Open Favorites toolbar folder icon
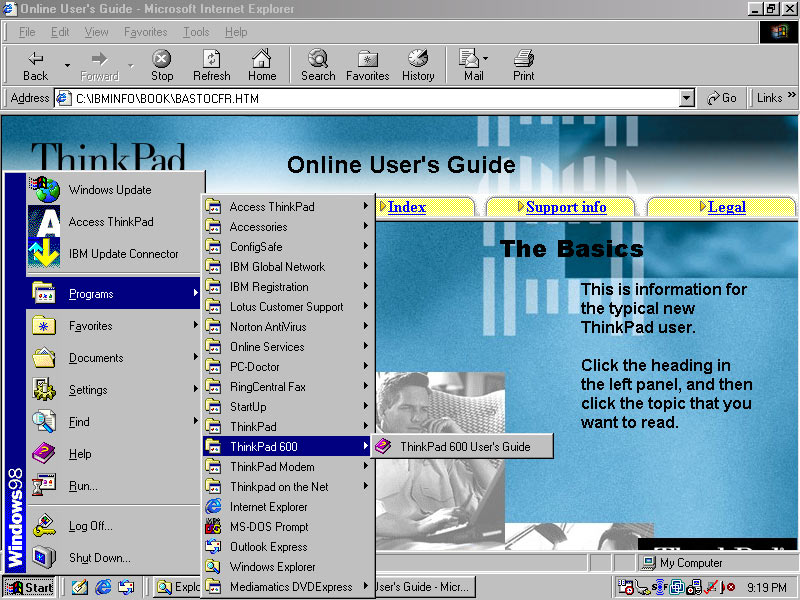 pos(367,59)
